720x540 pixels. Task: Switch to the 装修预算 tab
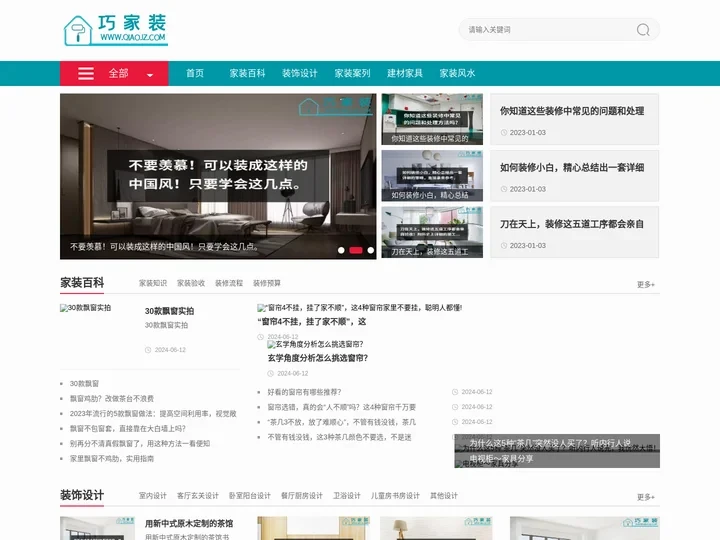(267, 283)
